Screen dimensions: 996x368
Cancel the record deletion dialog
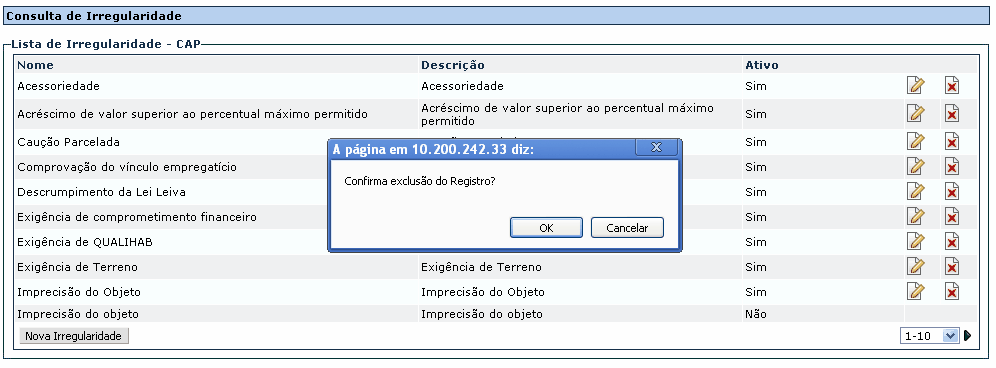point(627,228)
